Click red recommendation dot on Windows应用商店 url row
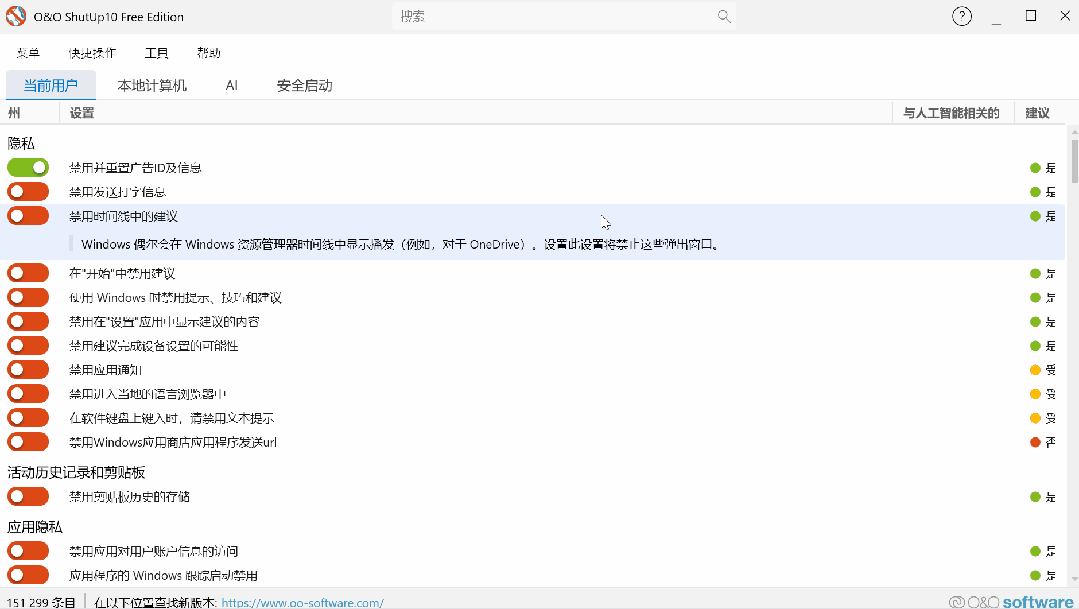The width and height of the screenshot is (1079, 609). point(1035,442)
